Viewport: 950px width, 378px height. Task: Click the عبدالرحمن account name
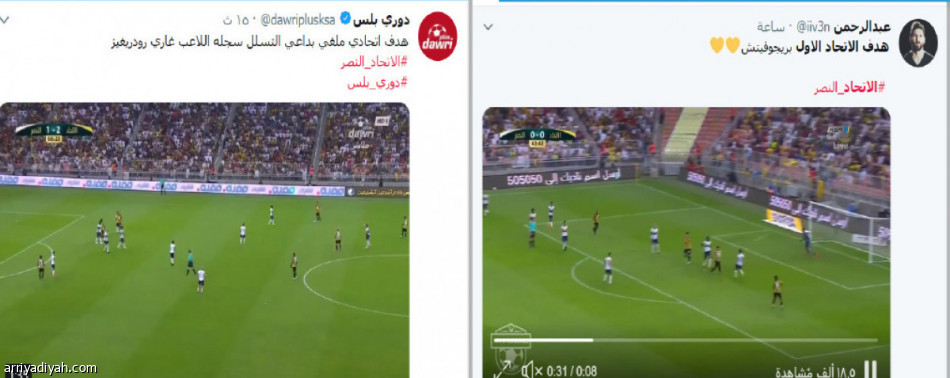(x=862, y=27)
